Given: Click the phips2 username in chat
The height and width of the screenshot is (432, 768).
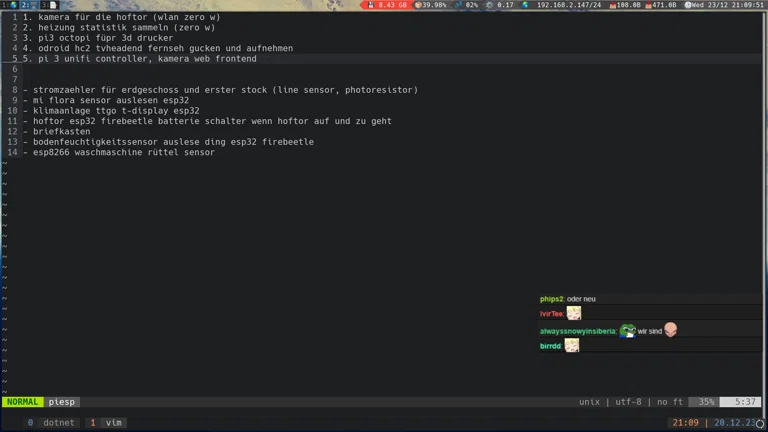Looking at the screenshot, I should click(x=551, y=299).
